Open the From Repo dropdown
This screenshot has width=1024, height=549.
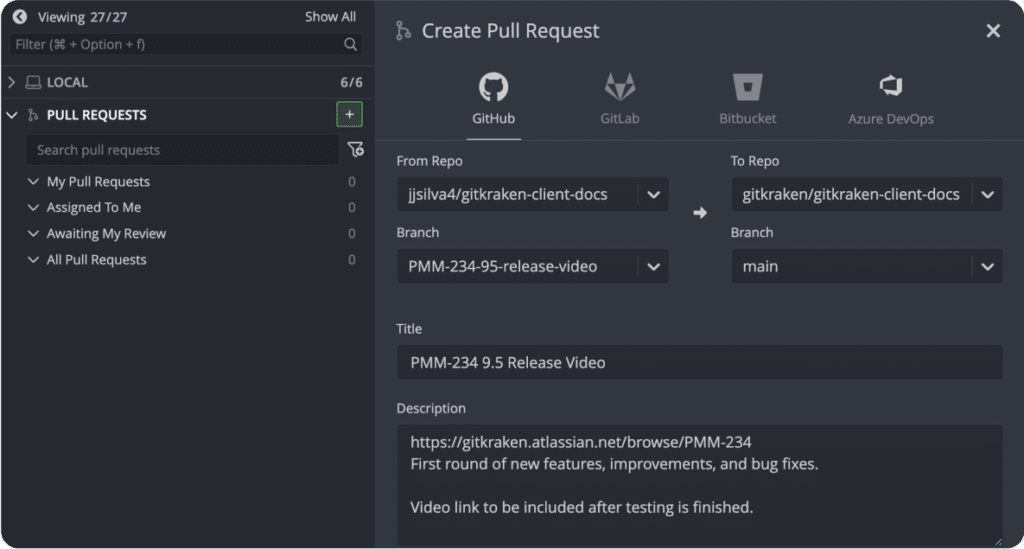click(533, 195)
